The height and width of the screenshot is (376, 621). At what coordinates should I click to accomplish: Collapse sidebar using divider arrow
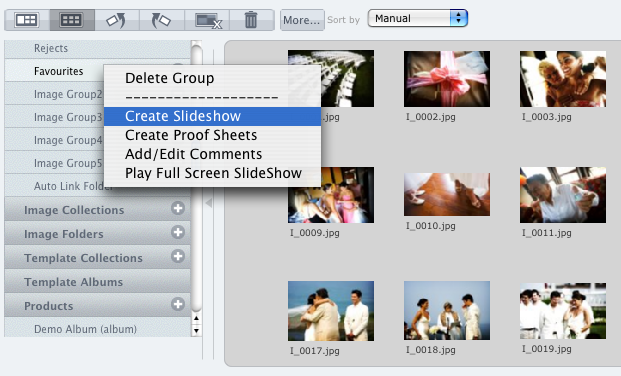tap(209, 203)
